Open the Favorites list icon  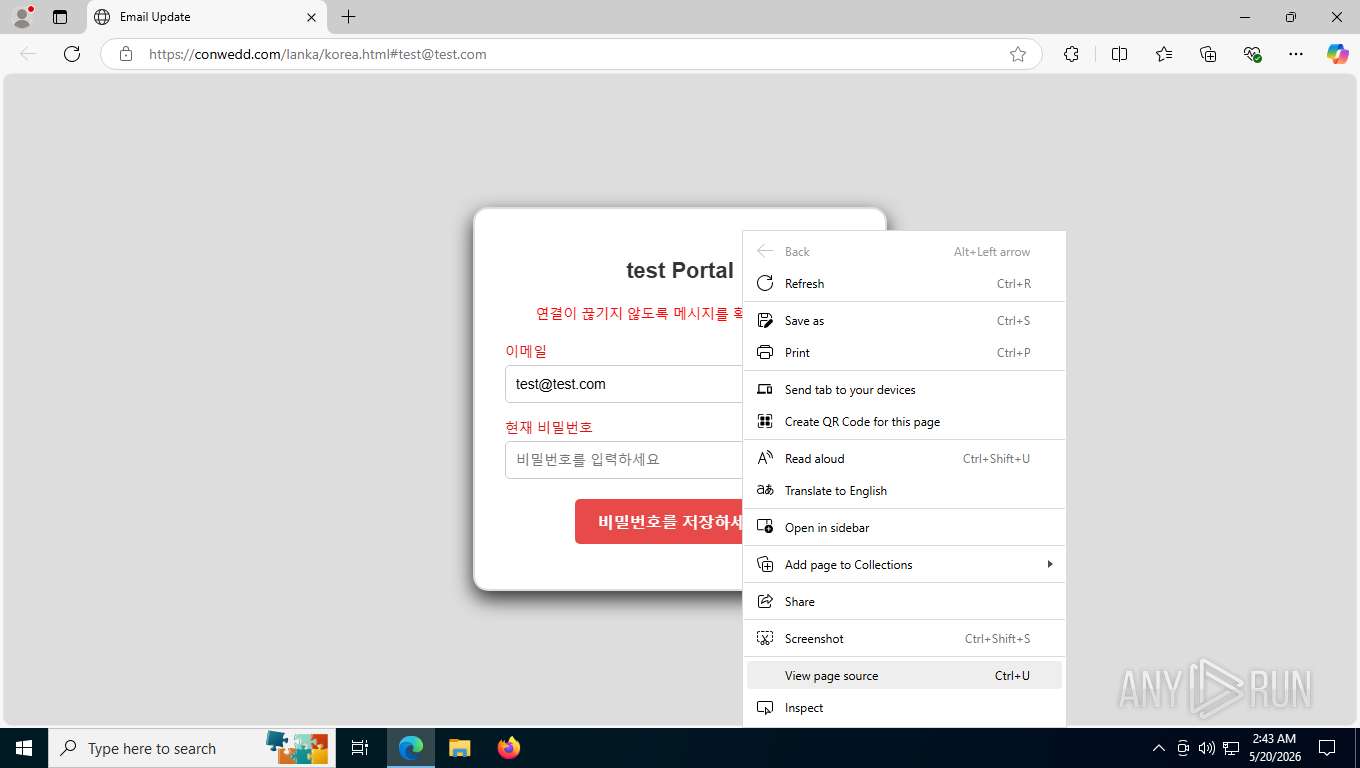click(1164, 54)
